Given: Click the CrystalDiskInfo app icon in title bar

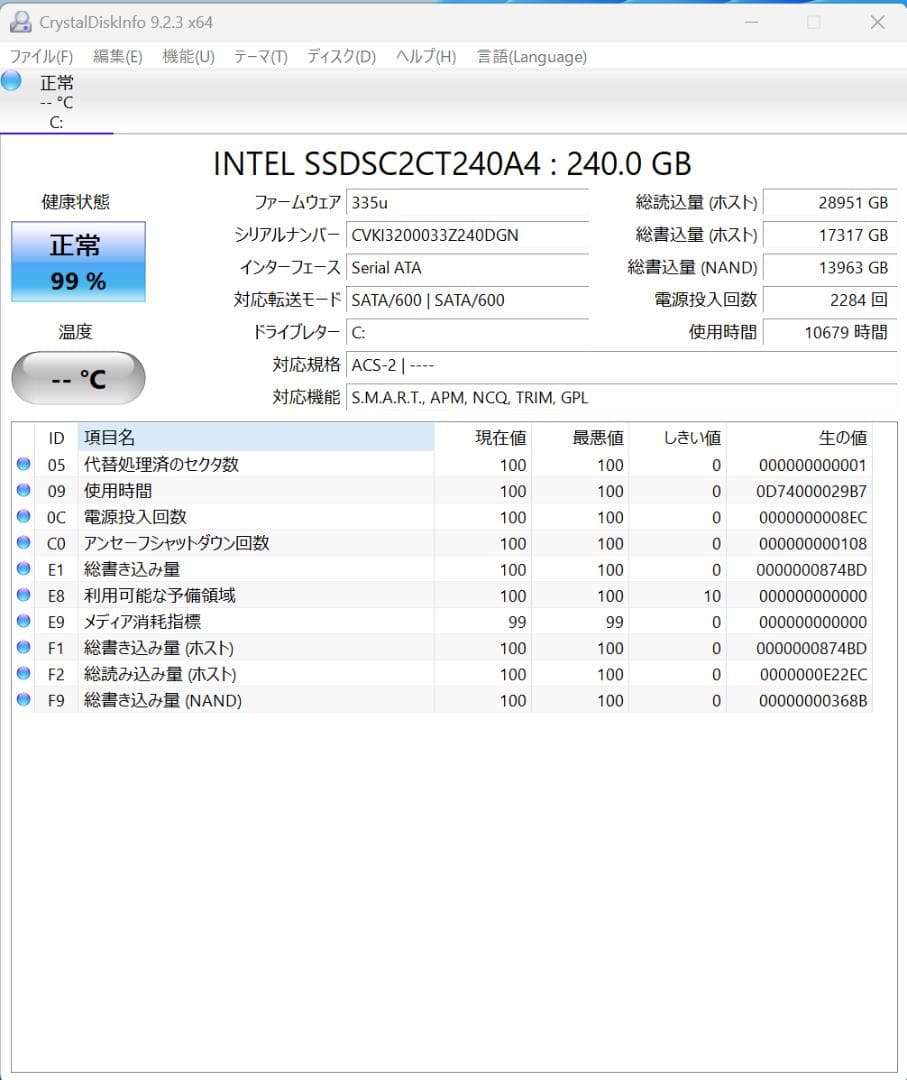Looking at the screenshot, I should tap(22, 21).
